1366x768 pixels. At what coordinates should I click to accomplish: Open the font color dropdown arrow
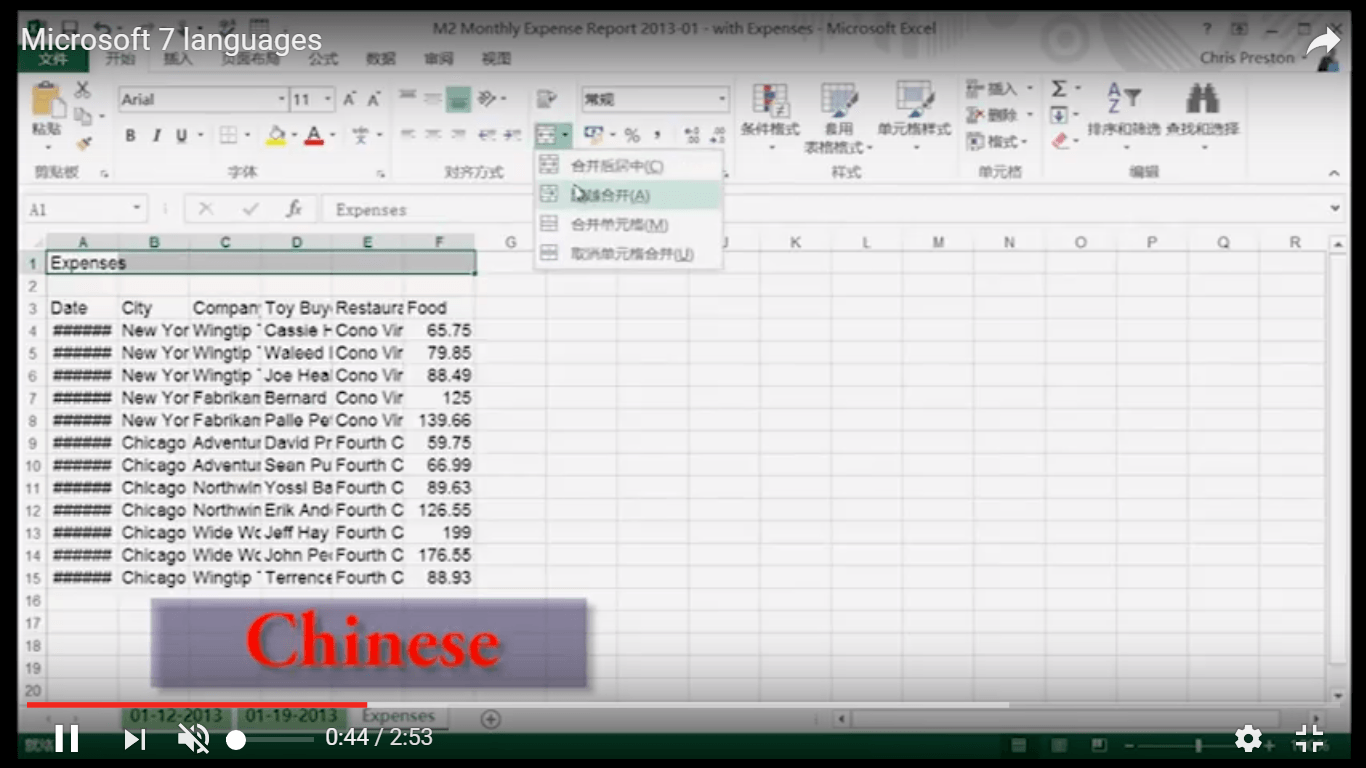tap(332, 135)
